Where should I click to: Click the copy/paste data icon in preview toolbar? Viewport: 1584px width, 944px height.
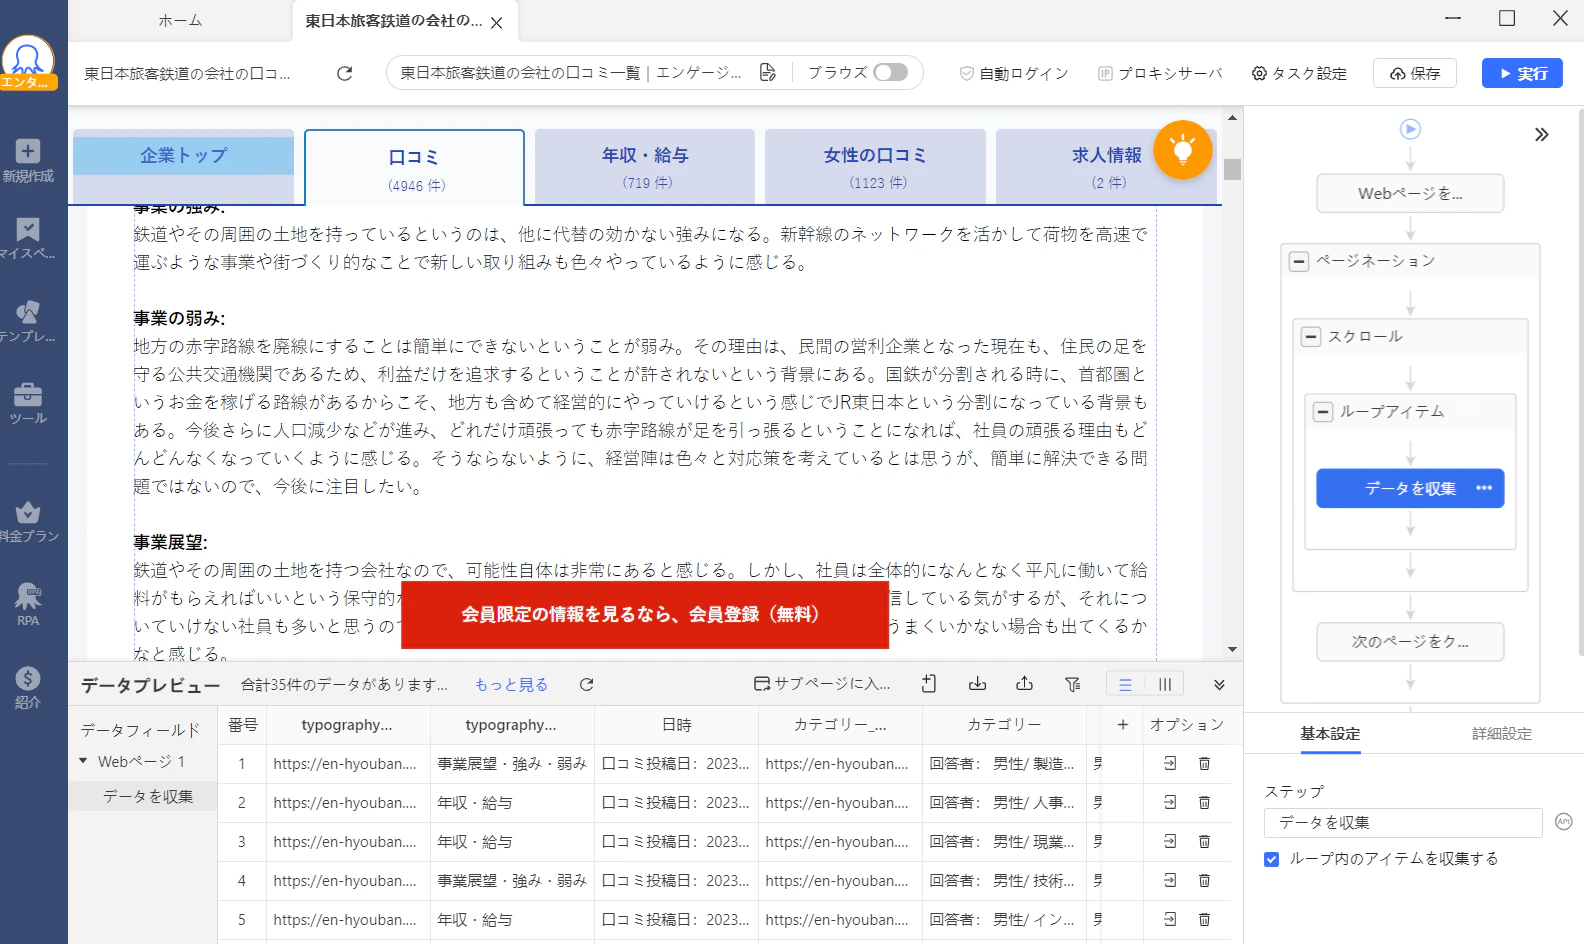pyautogui.click(x=929, y=684)
